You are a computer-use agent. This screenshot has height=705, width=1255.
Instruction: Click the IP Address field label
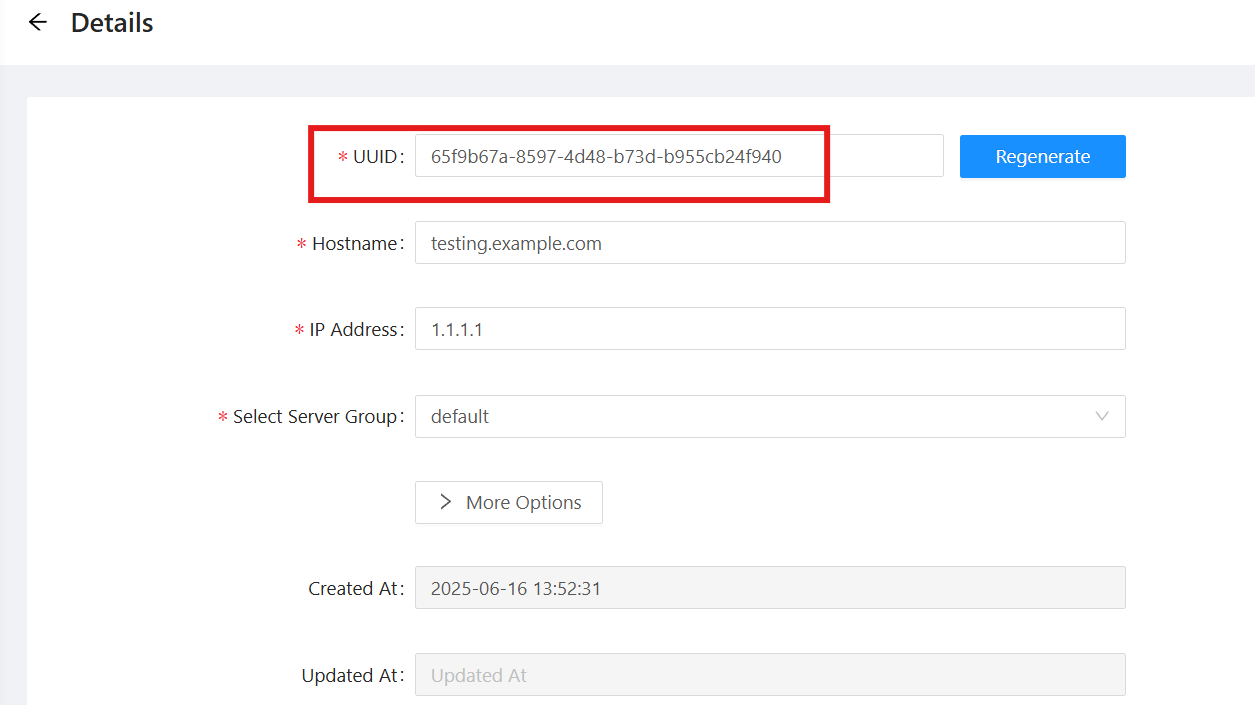click(354, 330)
